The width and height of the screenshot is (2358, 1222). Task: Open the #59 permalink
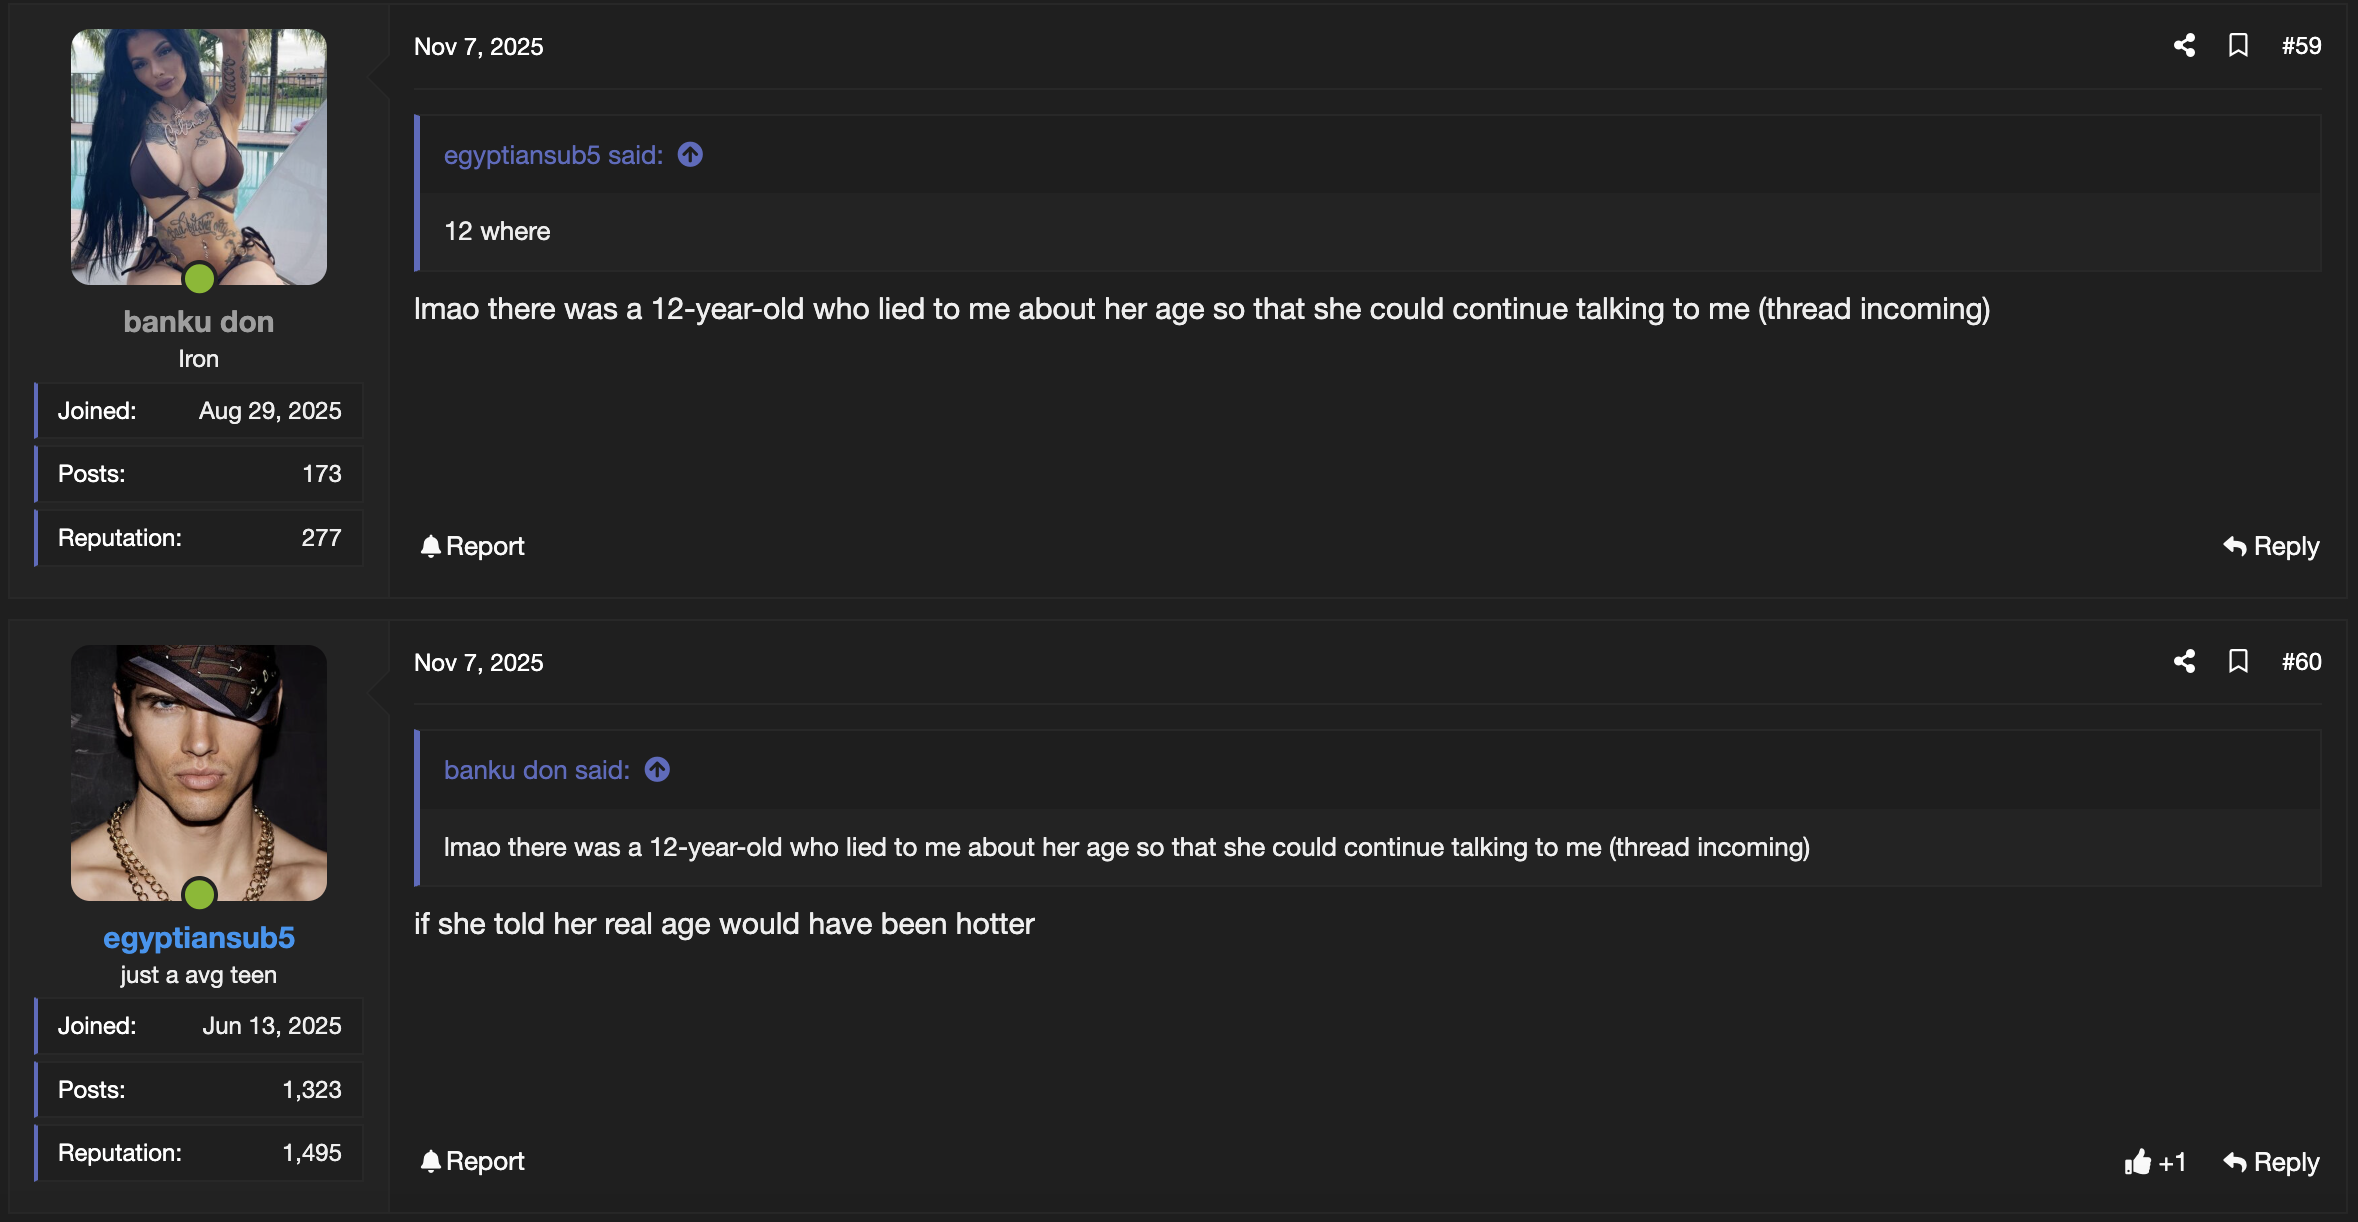(x=2302, y=45)
